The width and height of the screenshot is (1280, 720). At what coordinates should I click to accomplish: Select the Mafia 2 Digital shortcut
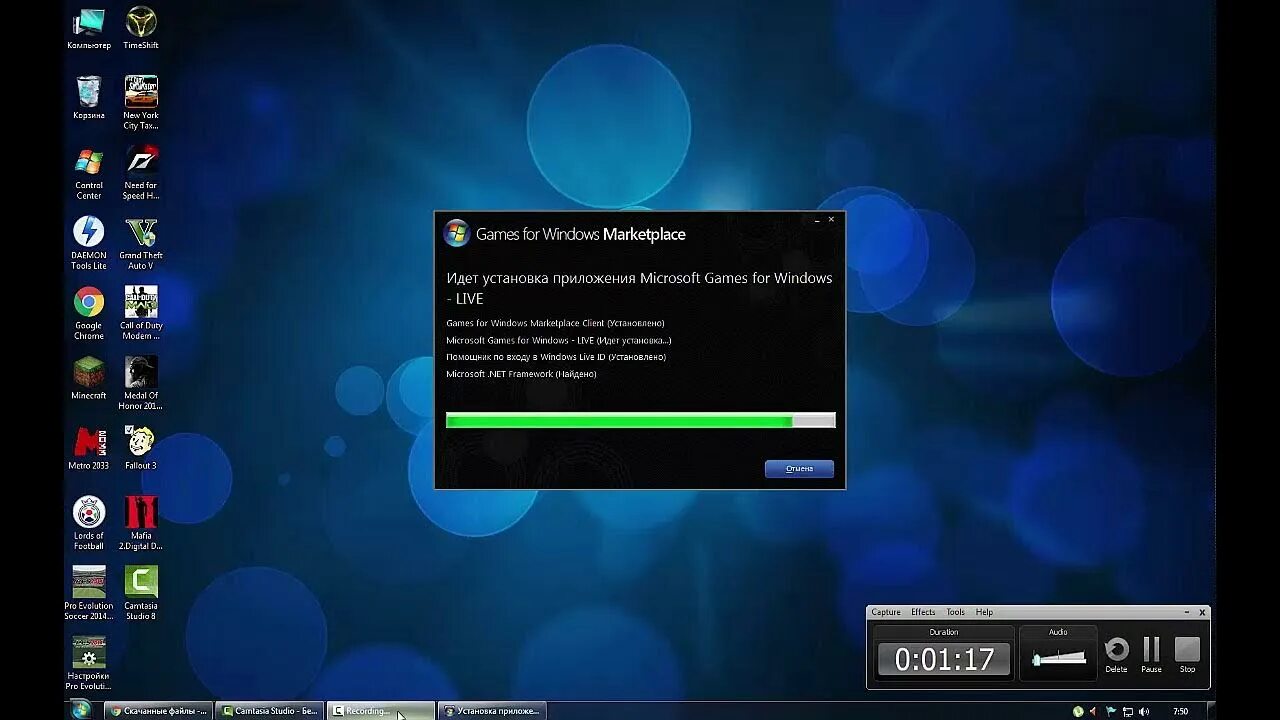coord(140,523)
